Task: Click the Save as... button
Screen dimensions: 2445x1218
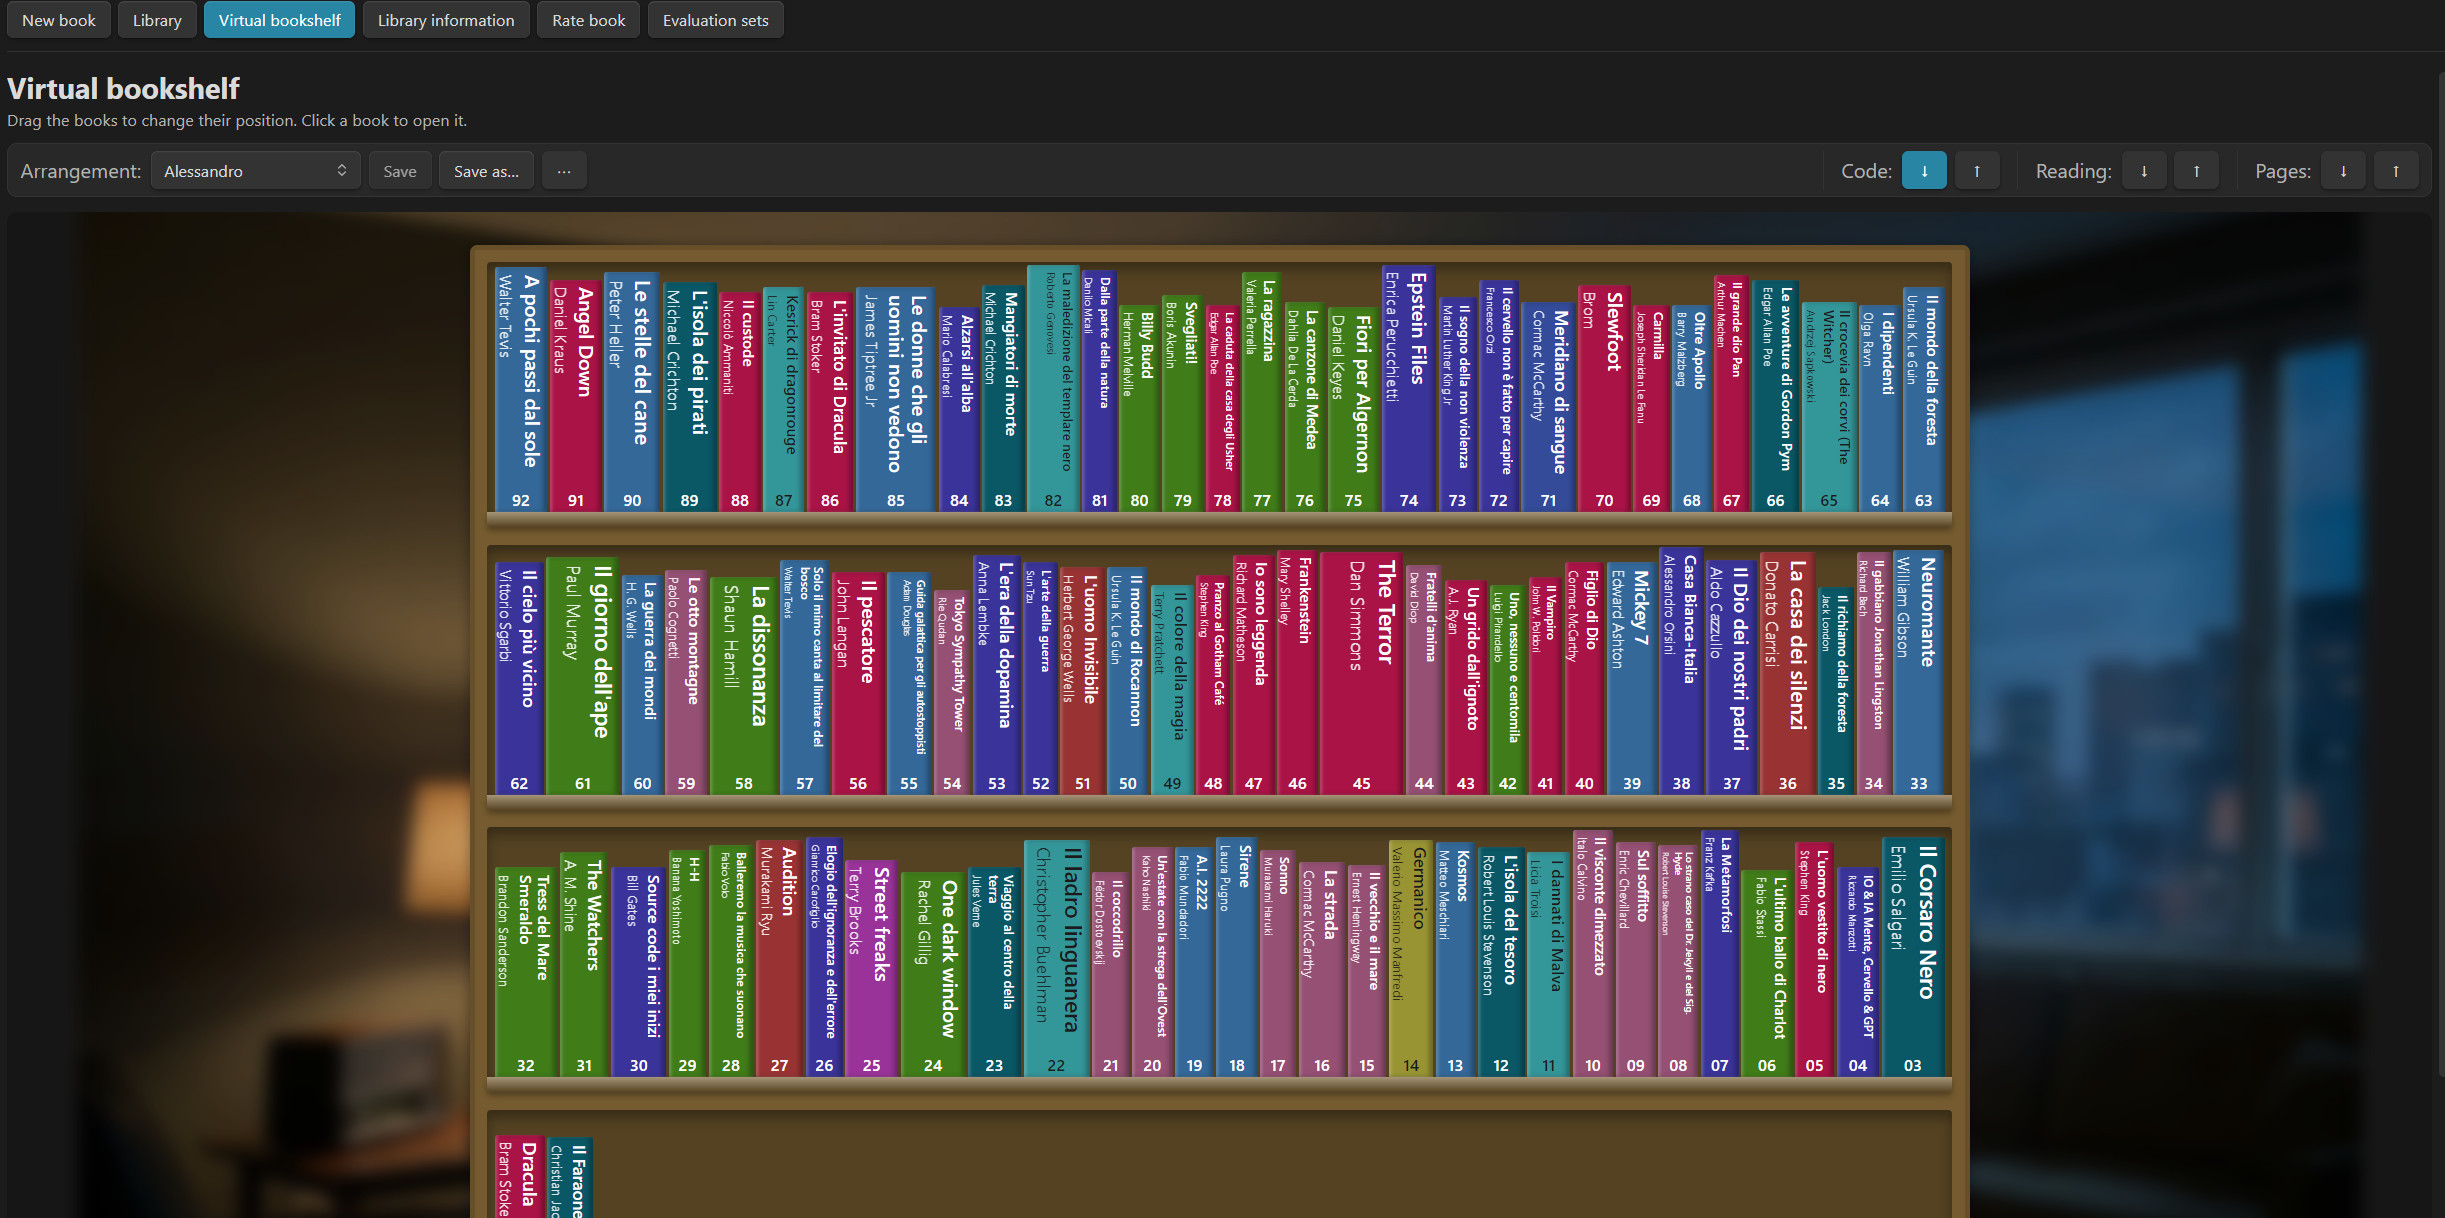Action: click(486, 171)
